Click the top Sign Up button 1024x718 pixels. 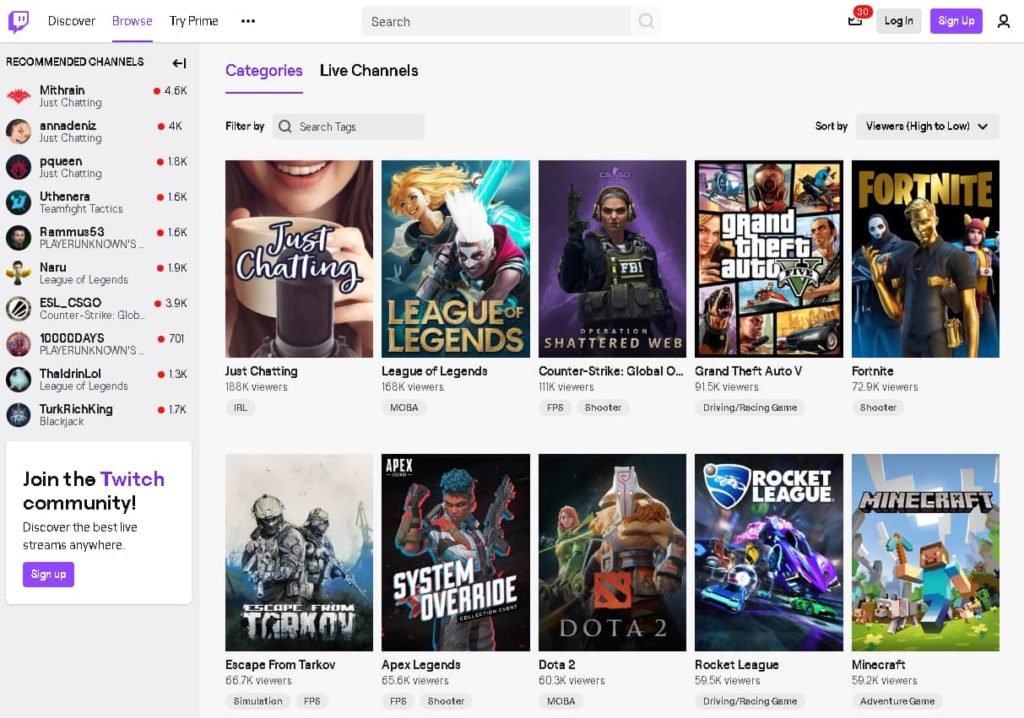956,21
